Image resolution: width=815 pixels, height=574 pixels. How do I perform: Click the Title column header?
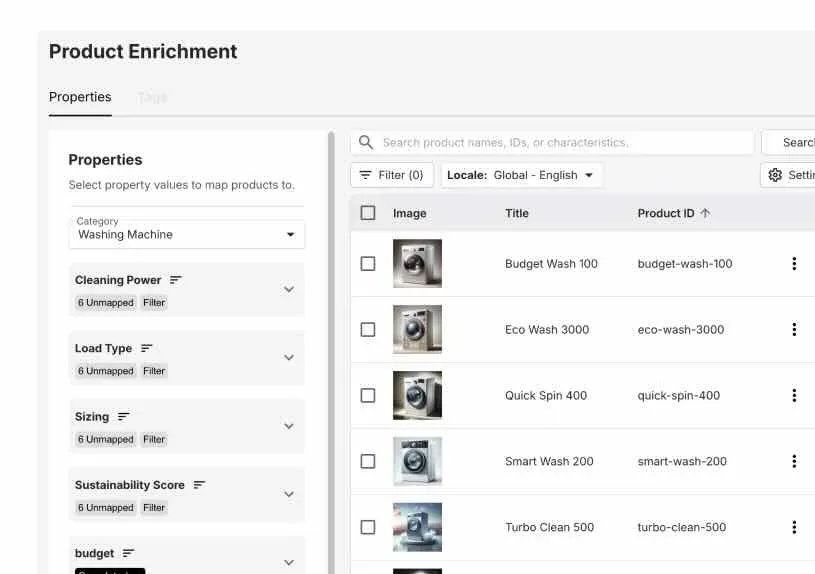pyautogui.click(x=517, y=213)
